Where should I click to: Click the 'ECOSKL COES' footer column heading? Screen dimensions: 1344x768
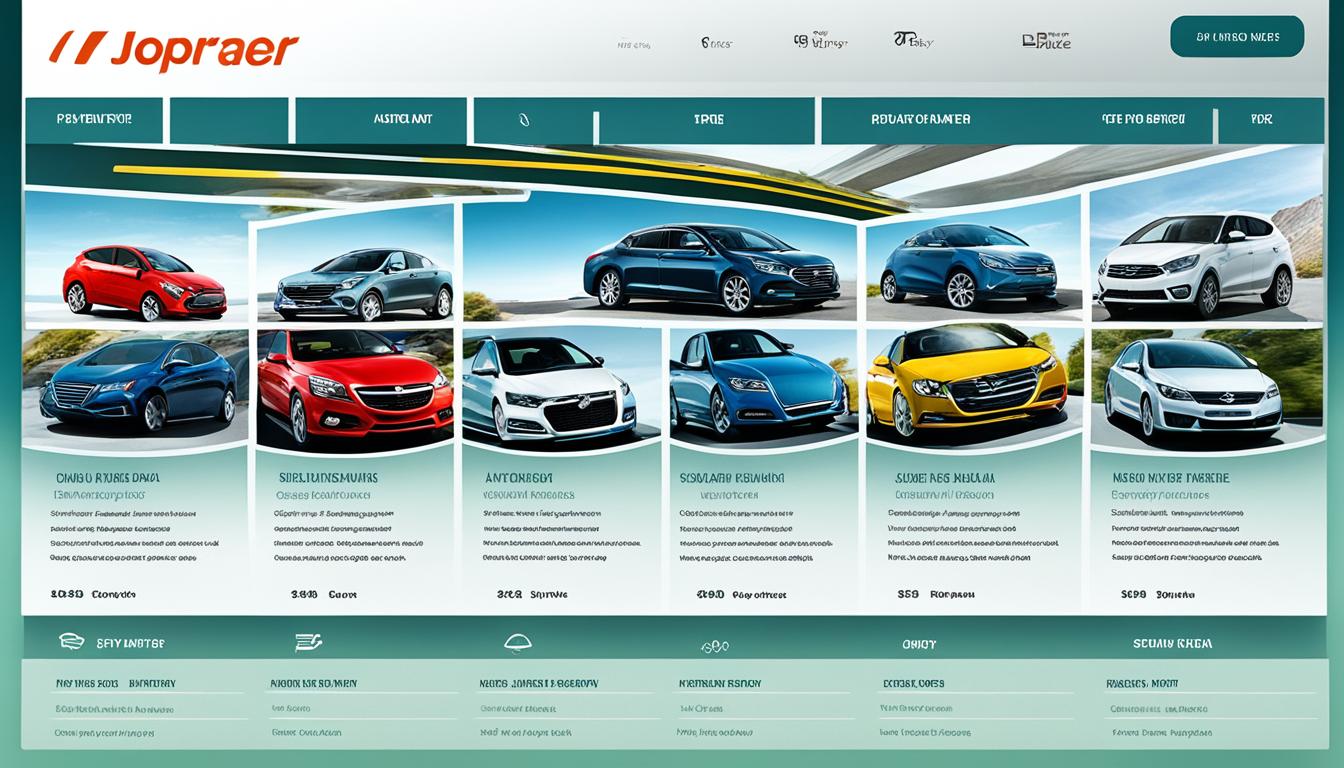coord(914,684)
